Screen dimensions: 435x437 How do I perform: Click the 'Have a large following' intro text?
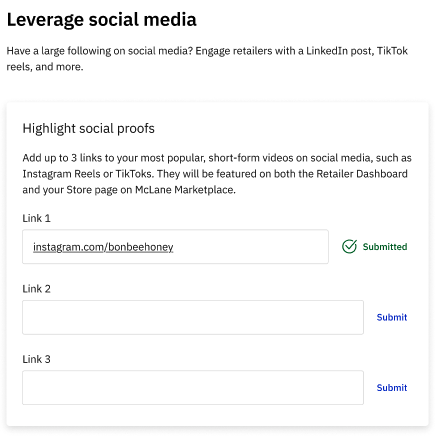[x=207, y=59]
